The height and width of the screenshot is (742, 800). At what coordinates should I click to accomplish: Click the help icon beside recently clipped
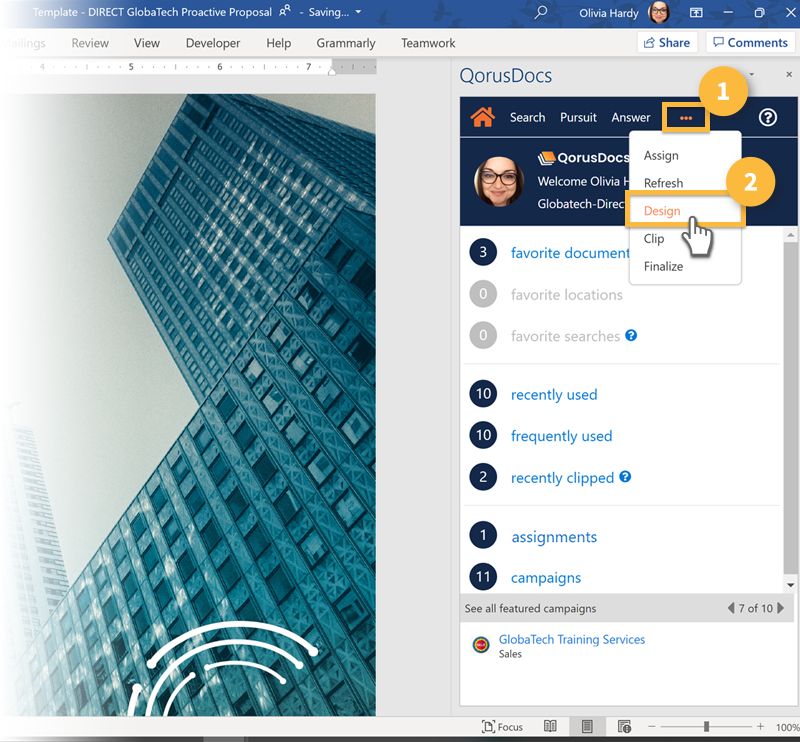click(625, 477)
